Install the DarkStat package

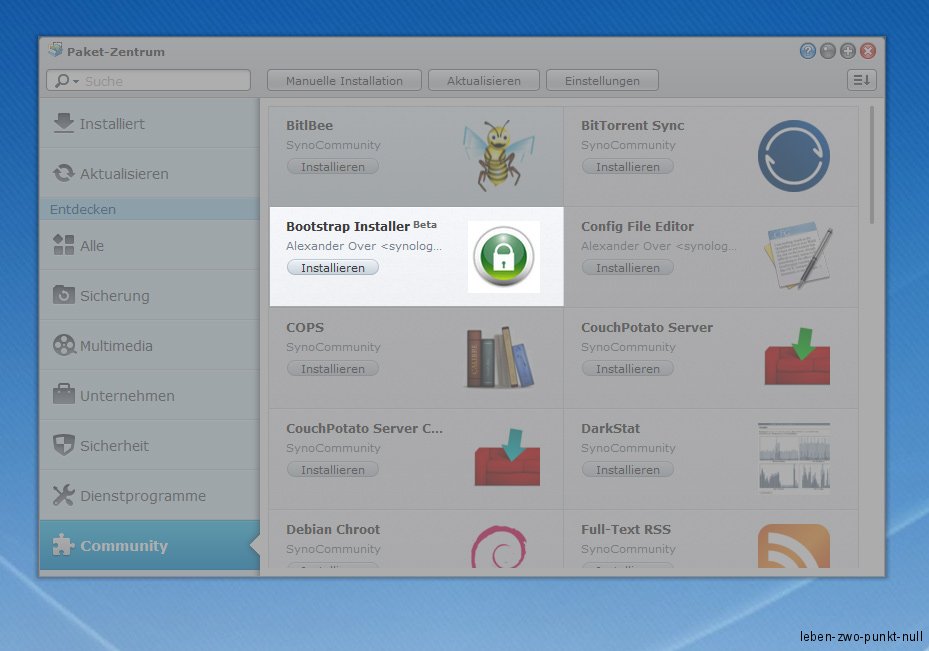click(627, 469)
